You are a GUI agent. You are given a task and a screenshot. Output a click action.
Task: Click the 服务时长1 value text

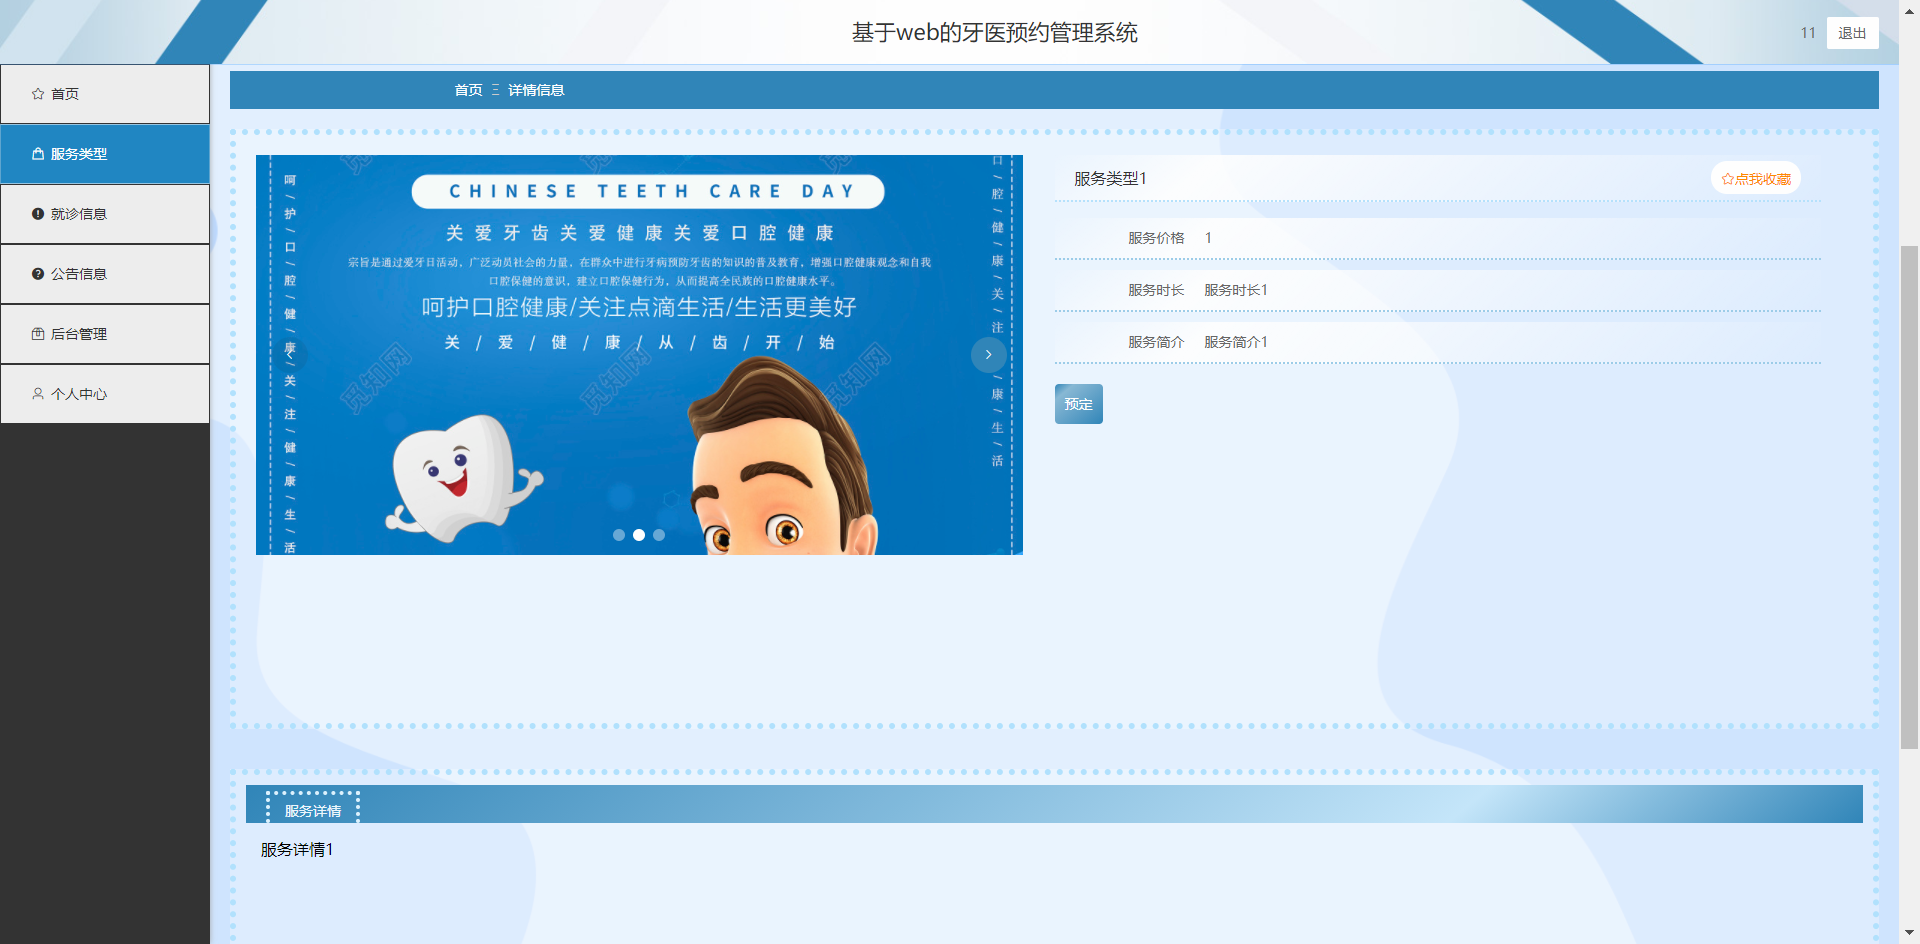(x=1236, y=290)
